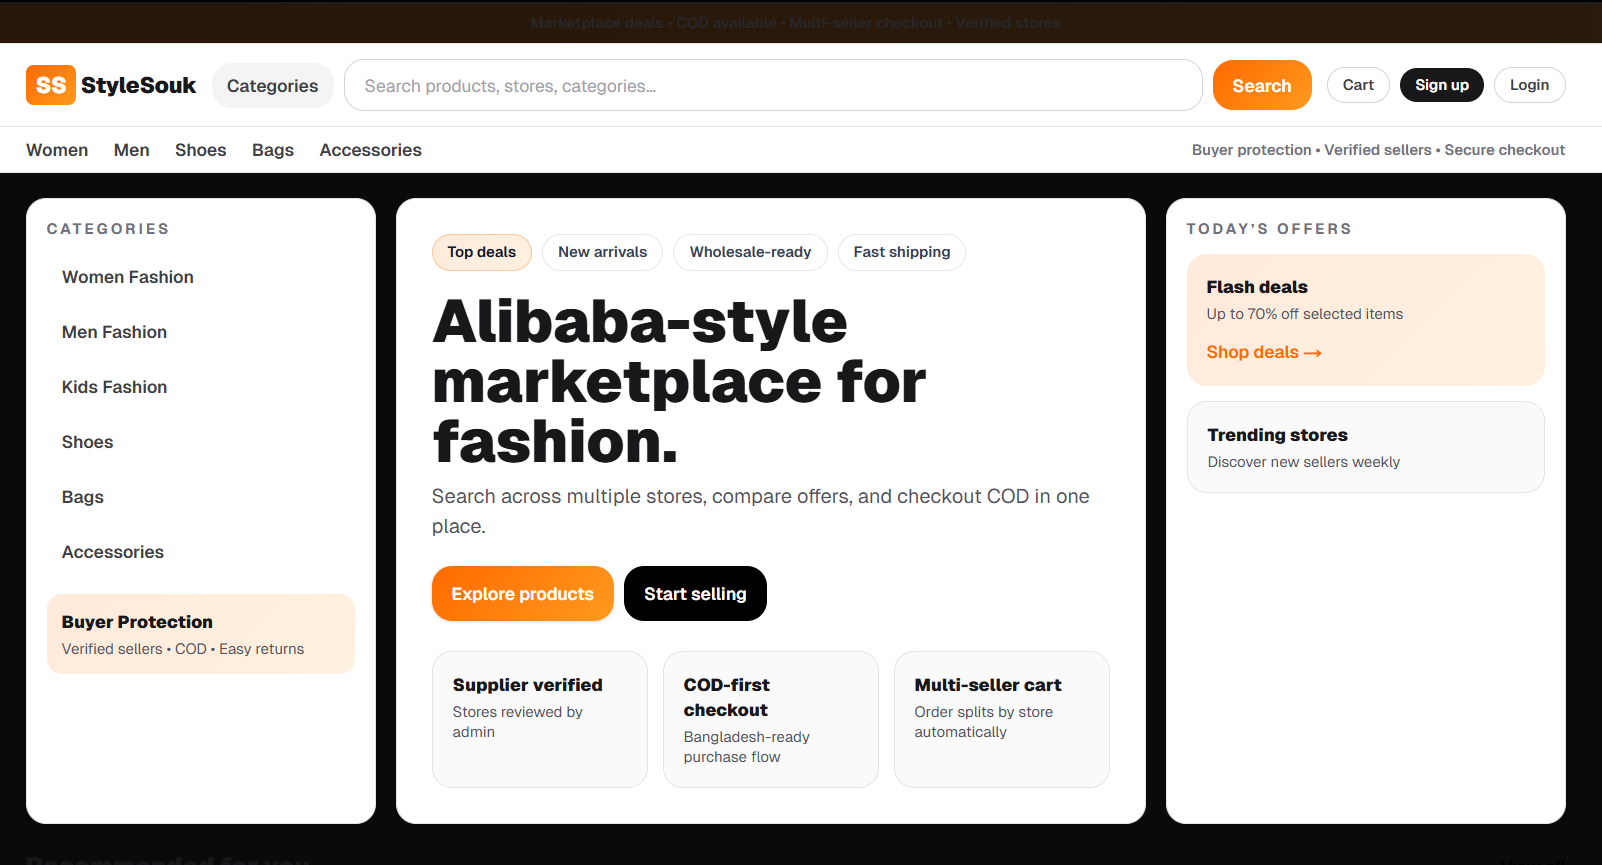
Task: Click the orange Search button
Action: tap(1262, 85)
